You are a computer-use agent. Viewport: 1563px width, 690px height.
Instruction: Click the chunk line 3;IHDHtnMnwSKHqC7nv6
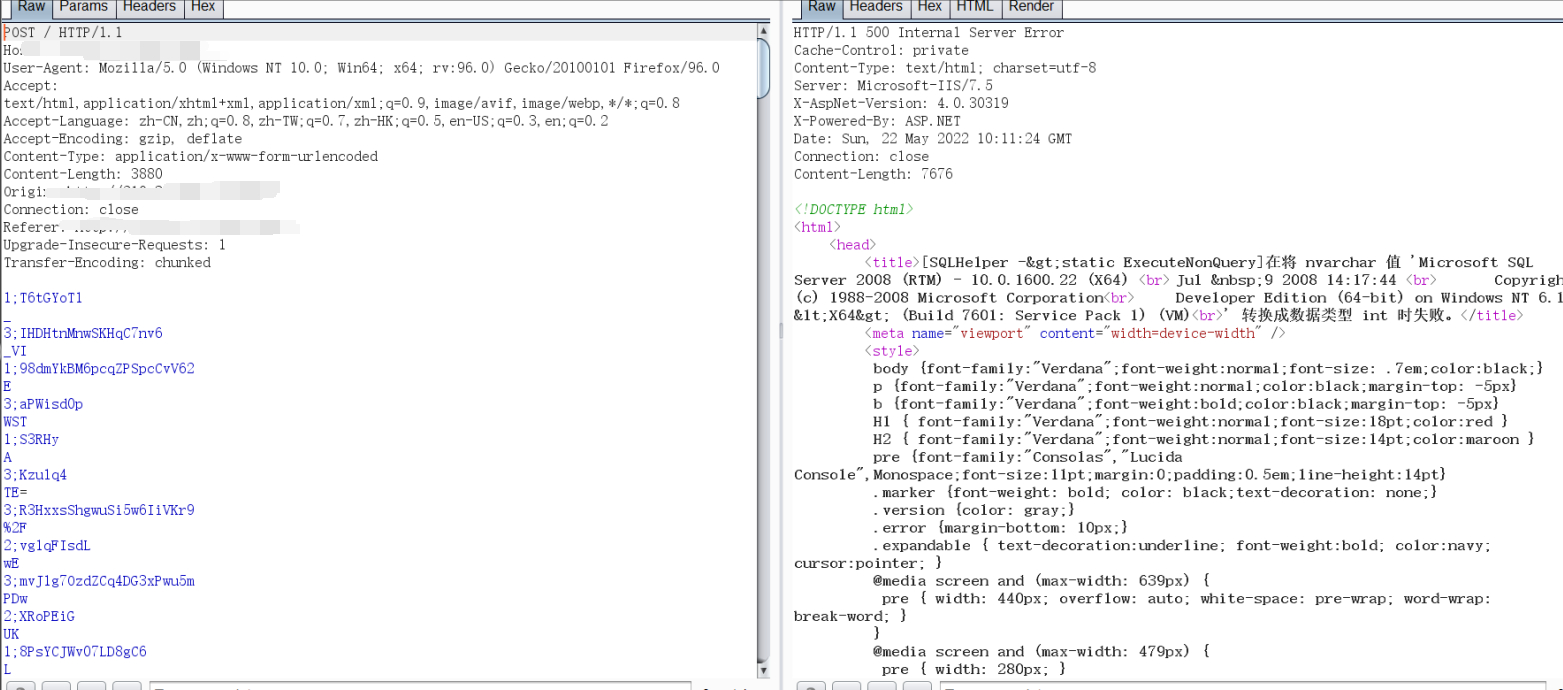pos(83,333)
